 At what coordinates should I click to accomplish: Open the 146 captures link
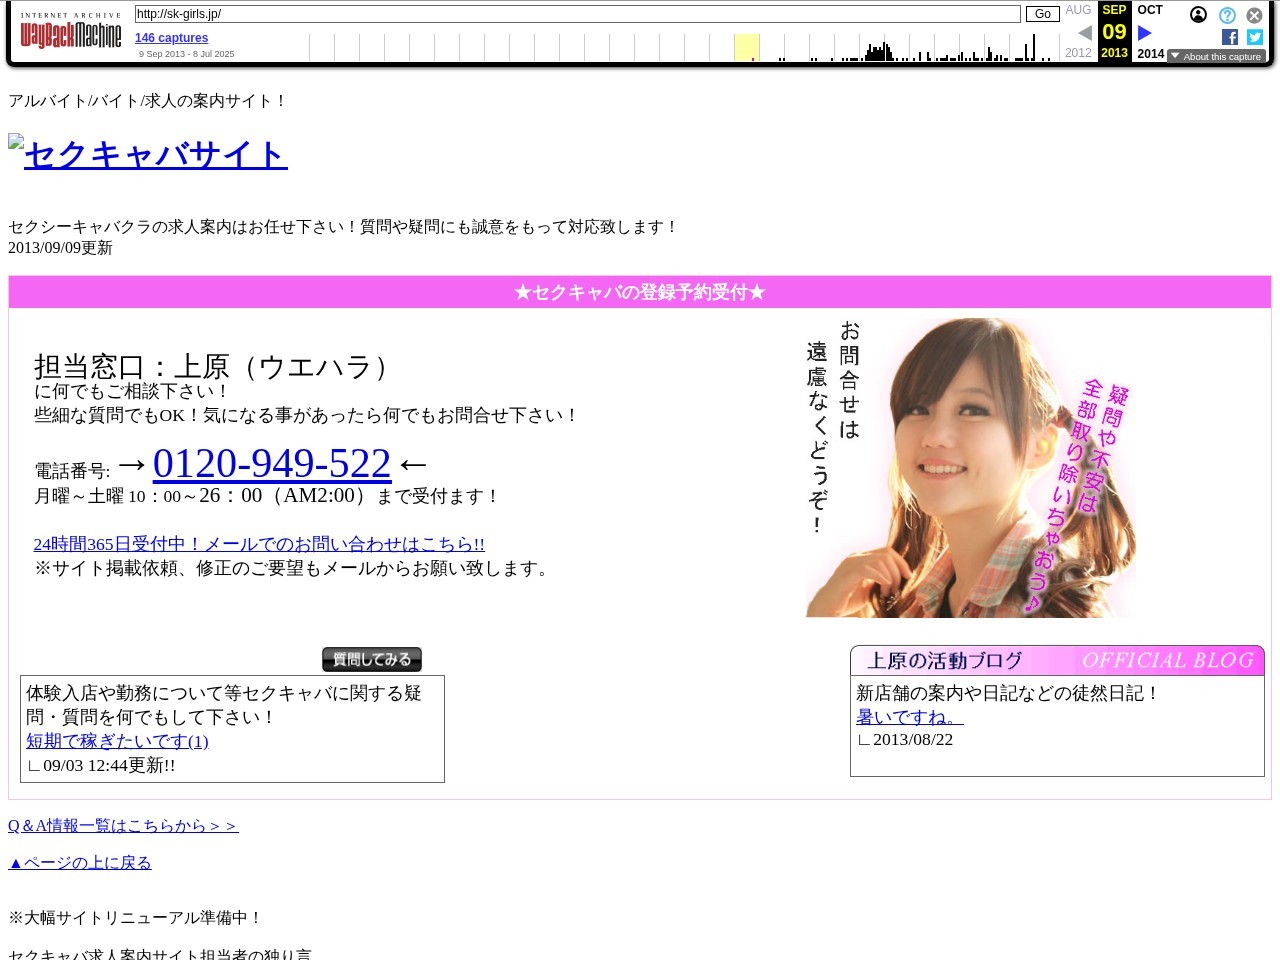171,37
